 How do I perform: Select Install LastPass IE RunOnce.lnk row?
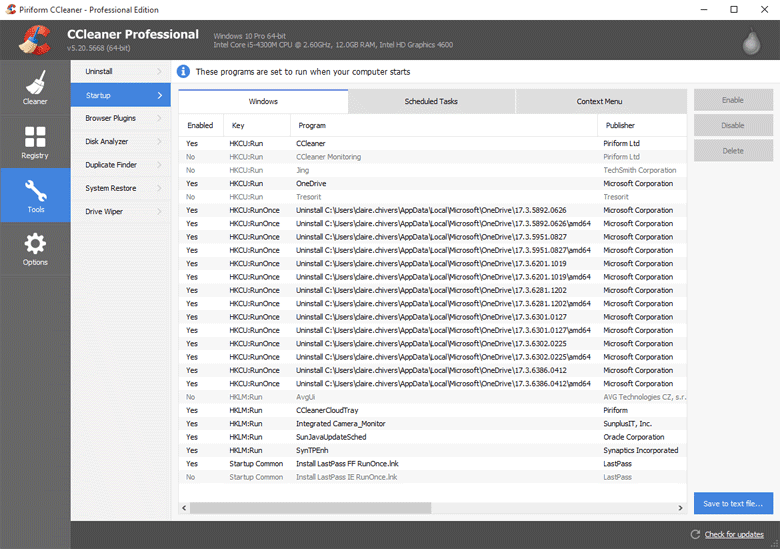tap(432, 477)
